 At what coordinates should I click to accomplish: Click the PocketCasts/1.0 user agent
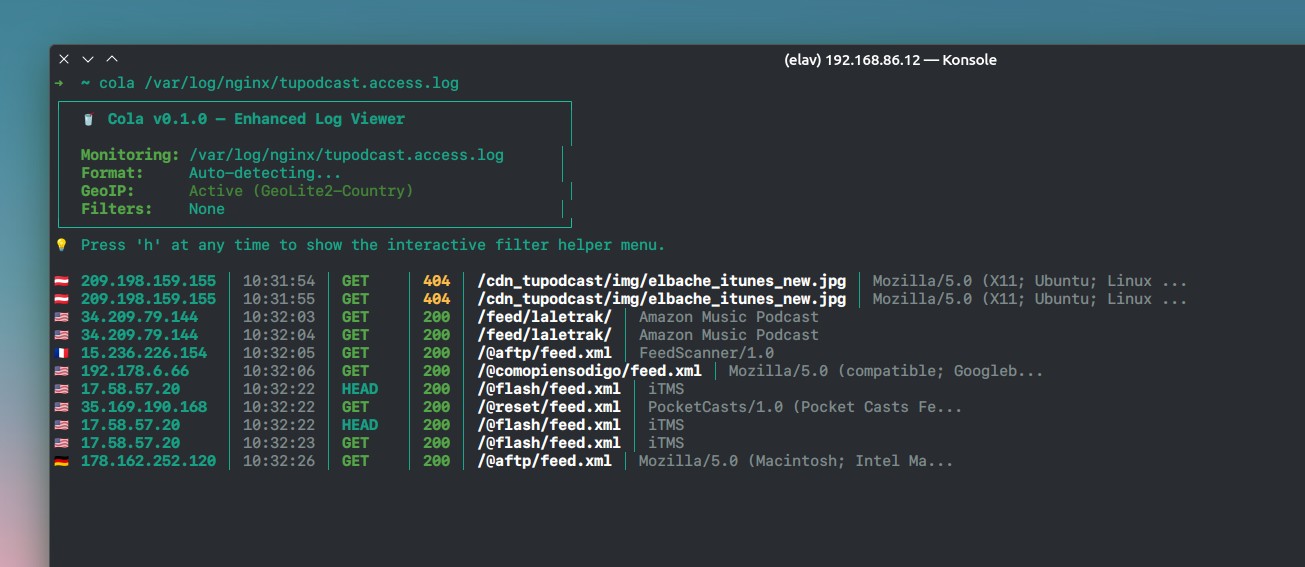click(805, 407)
